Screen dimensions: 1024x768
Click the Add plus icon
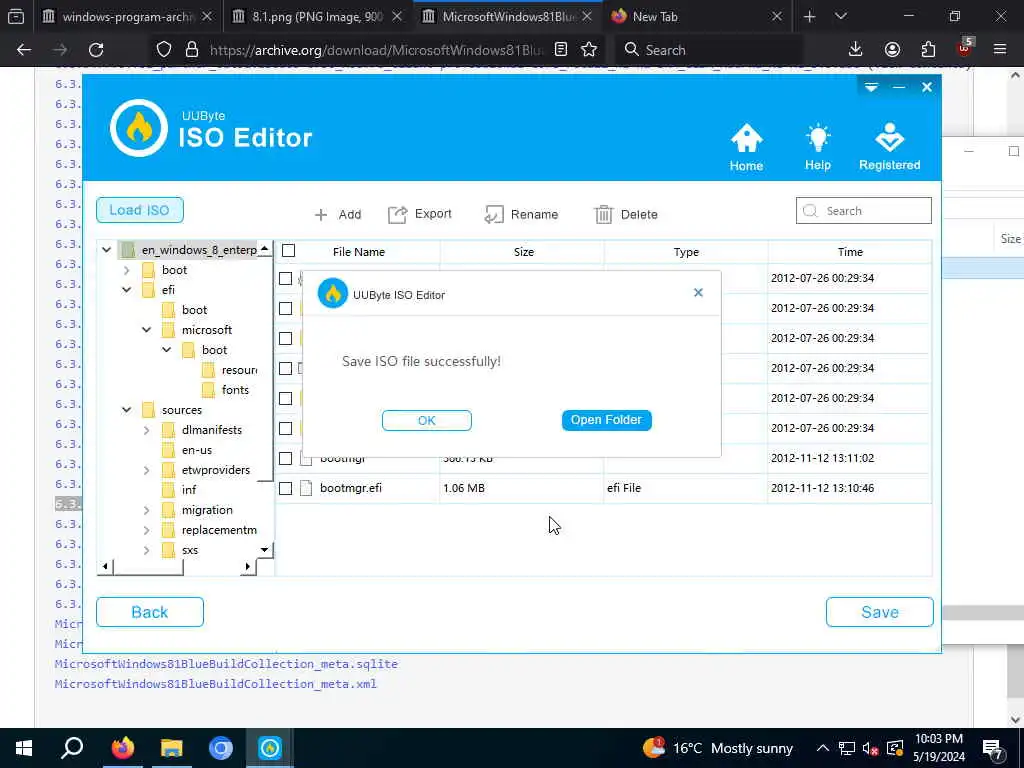point(321,214)
